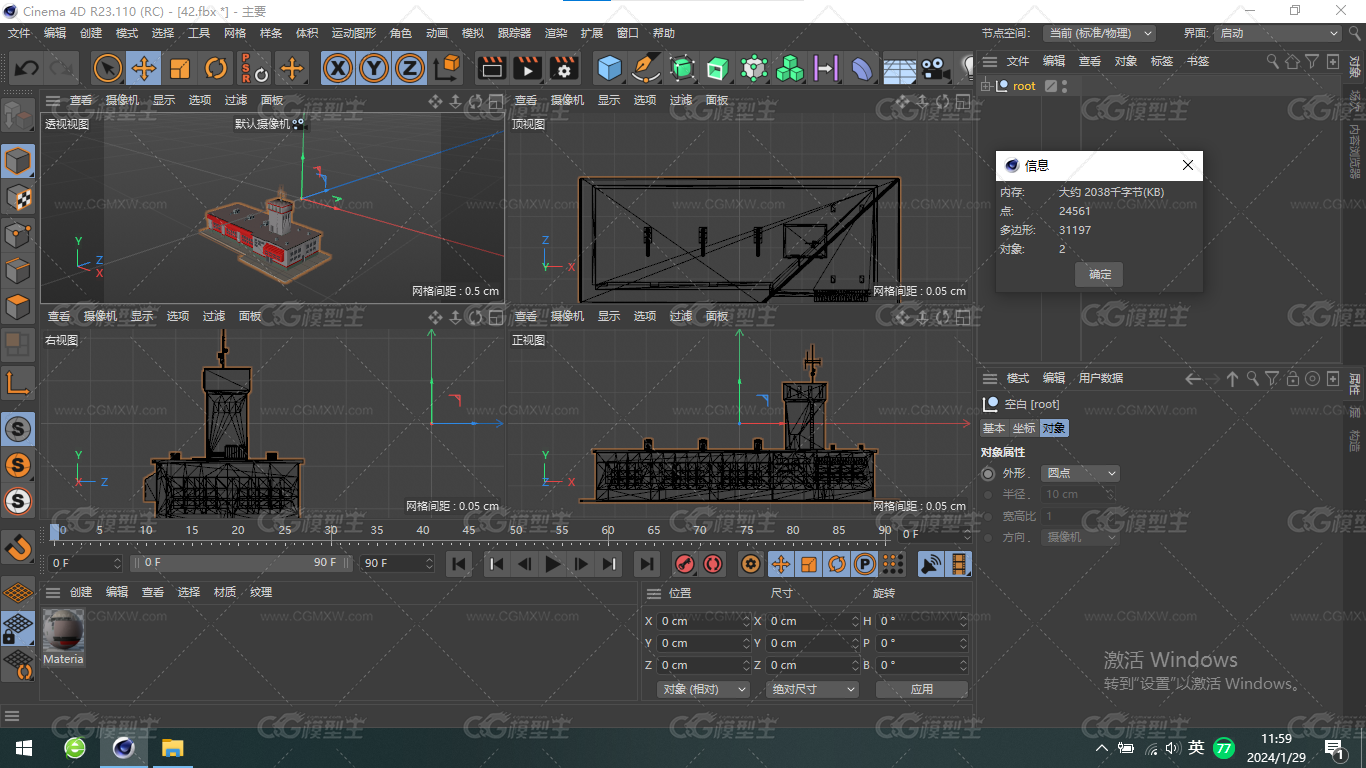Open the 圆点 shape dropdown

pyautogui.click(x=1080, y=473)
